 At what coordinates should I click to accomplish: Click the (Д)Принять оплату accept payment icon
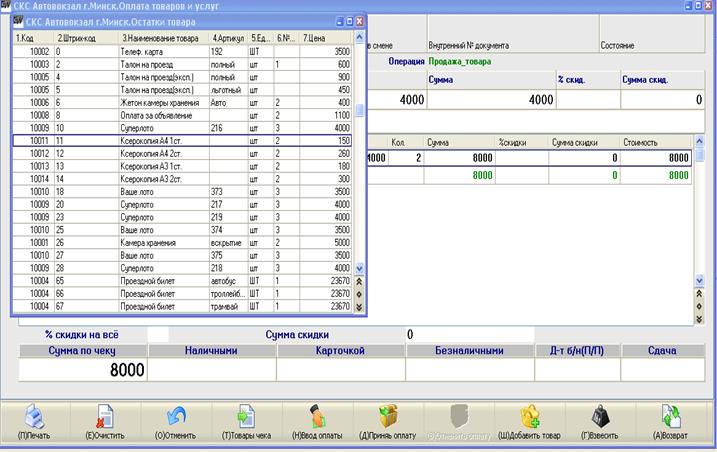(x=388, y=417)
